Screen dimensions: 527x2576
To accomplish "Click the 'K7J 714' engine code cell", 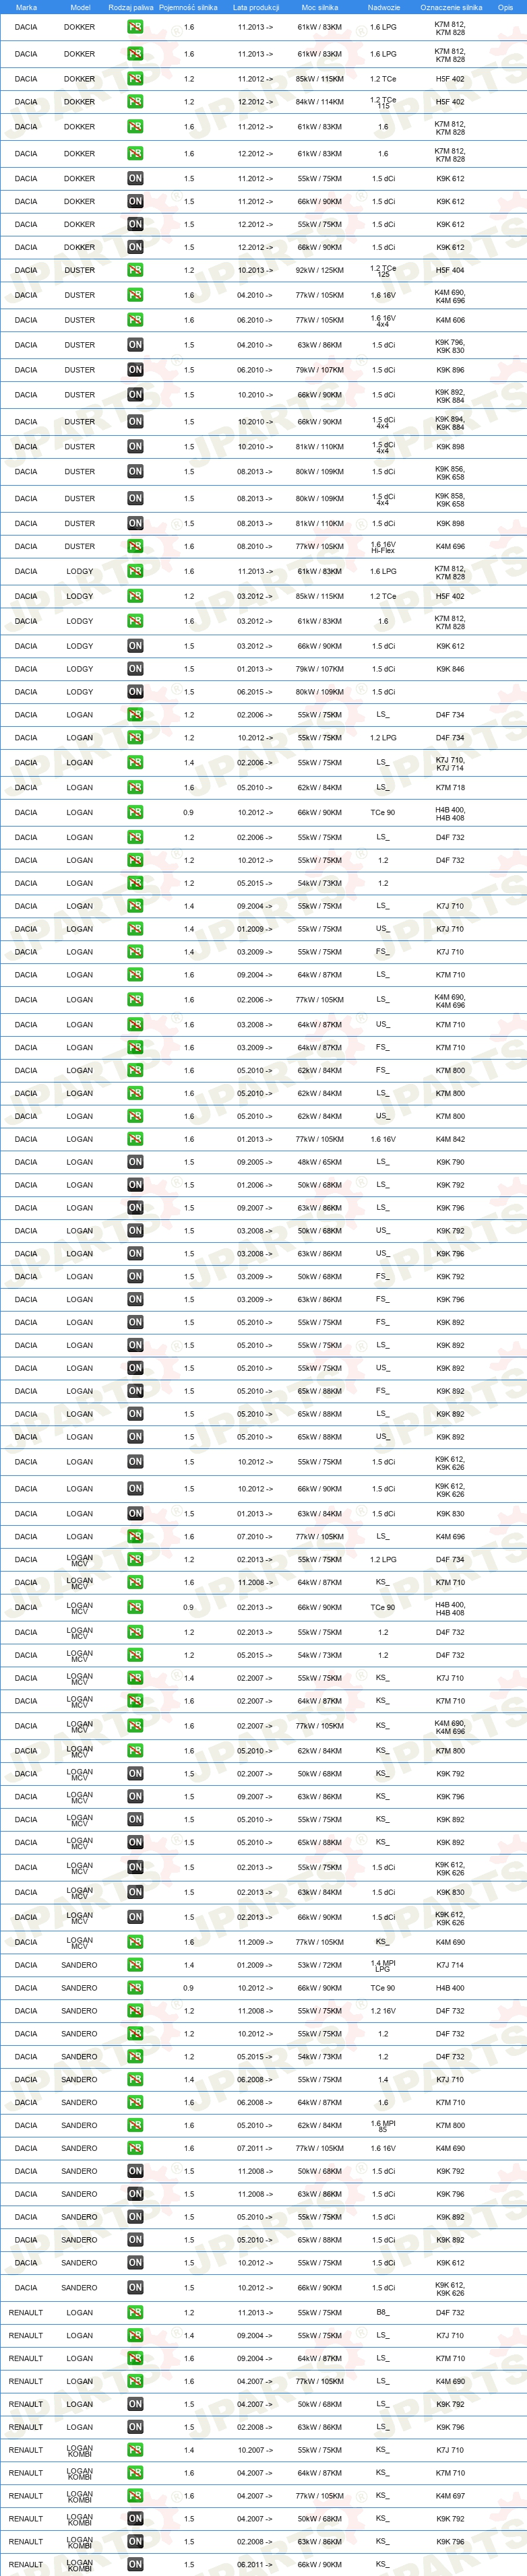I will pos(450,1966).
